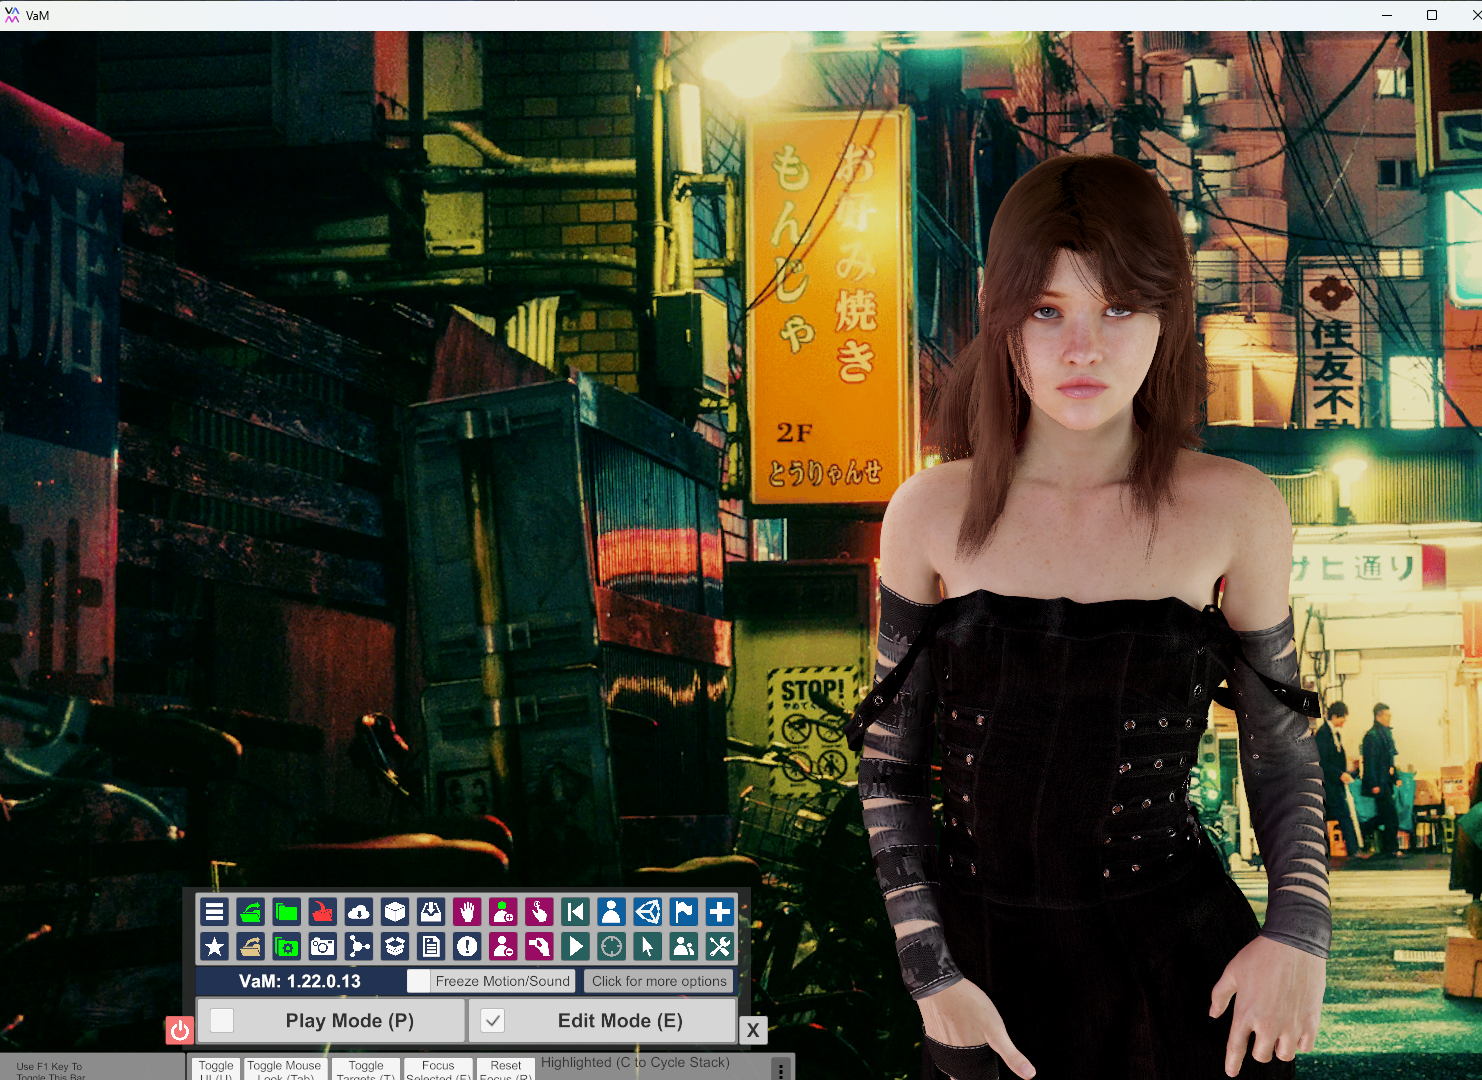Click the magenta grabbing hand icon

[539, 946]
